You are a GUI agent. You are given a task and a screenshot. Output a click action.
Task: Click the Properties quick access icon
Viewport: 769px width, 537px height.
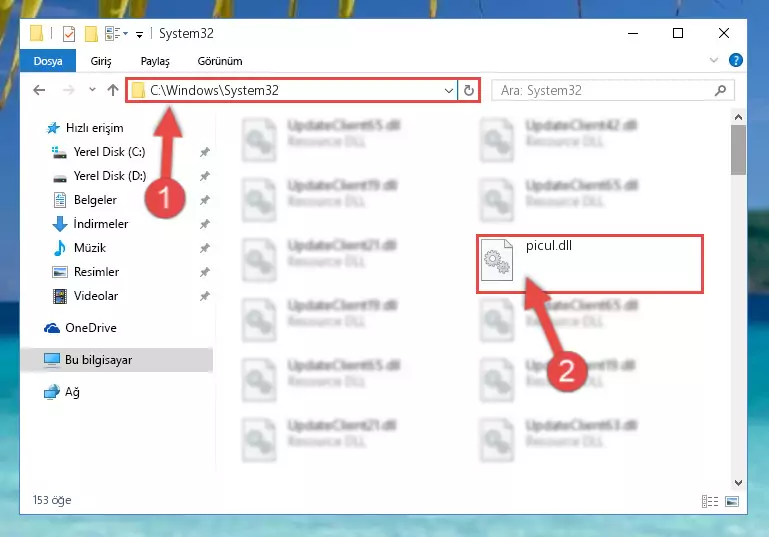[x=69, y=34]
